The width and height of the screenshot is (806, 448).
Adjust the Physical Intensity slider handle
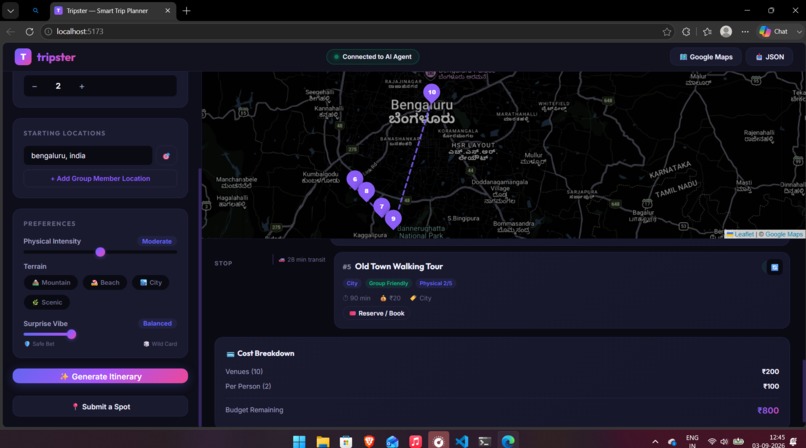(100, 252)
